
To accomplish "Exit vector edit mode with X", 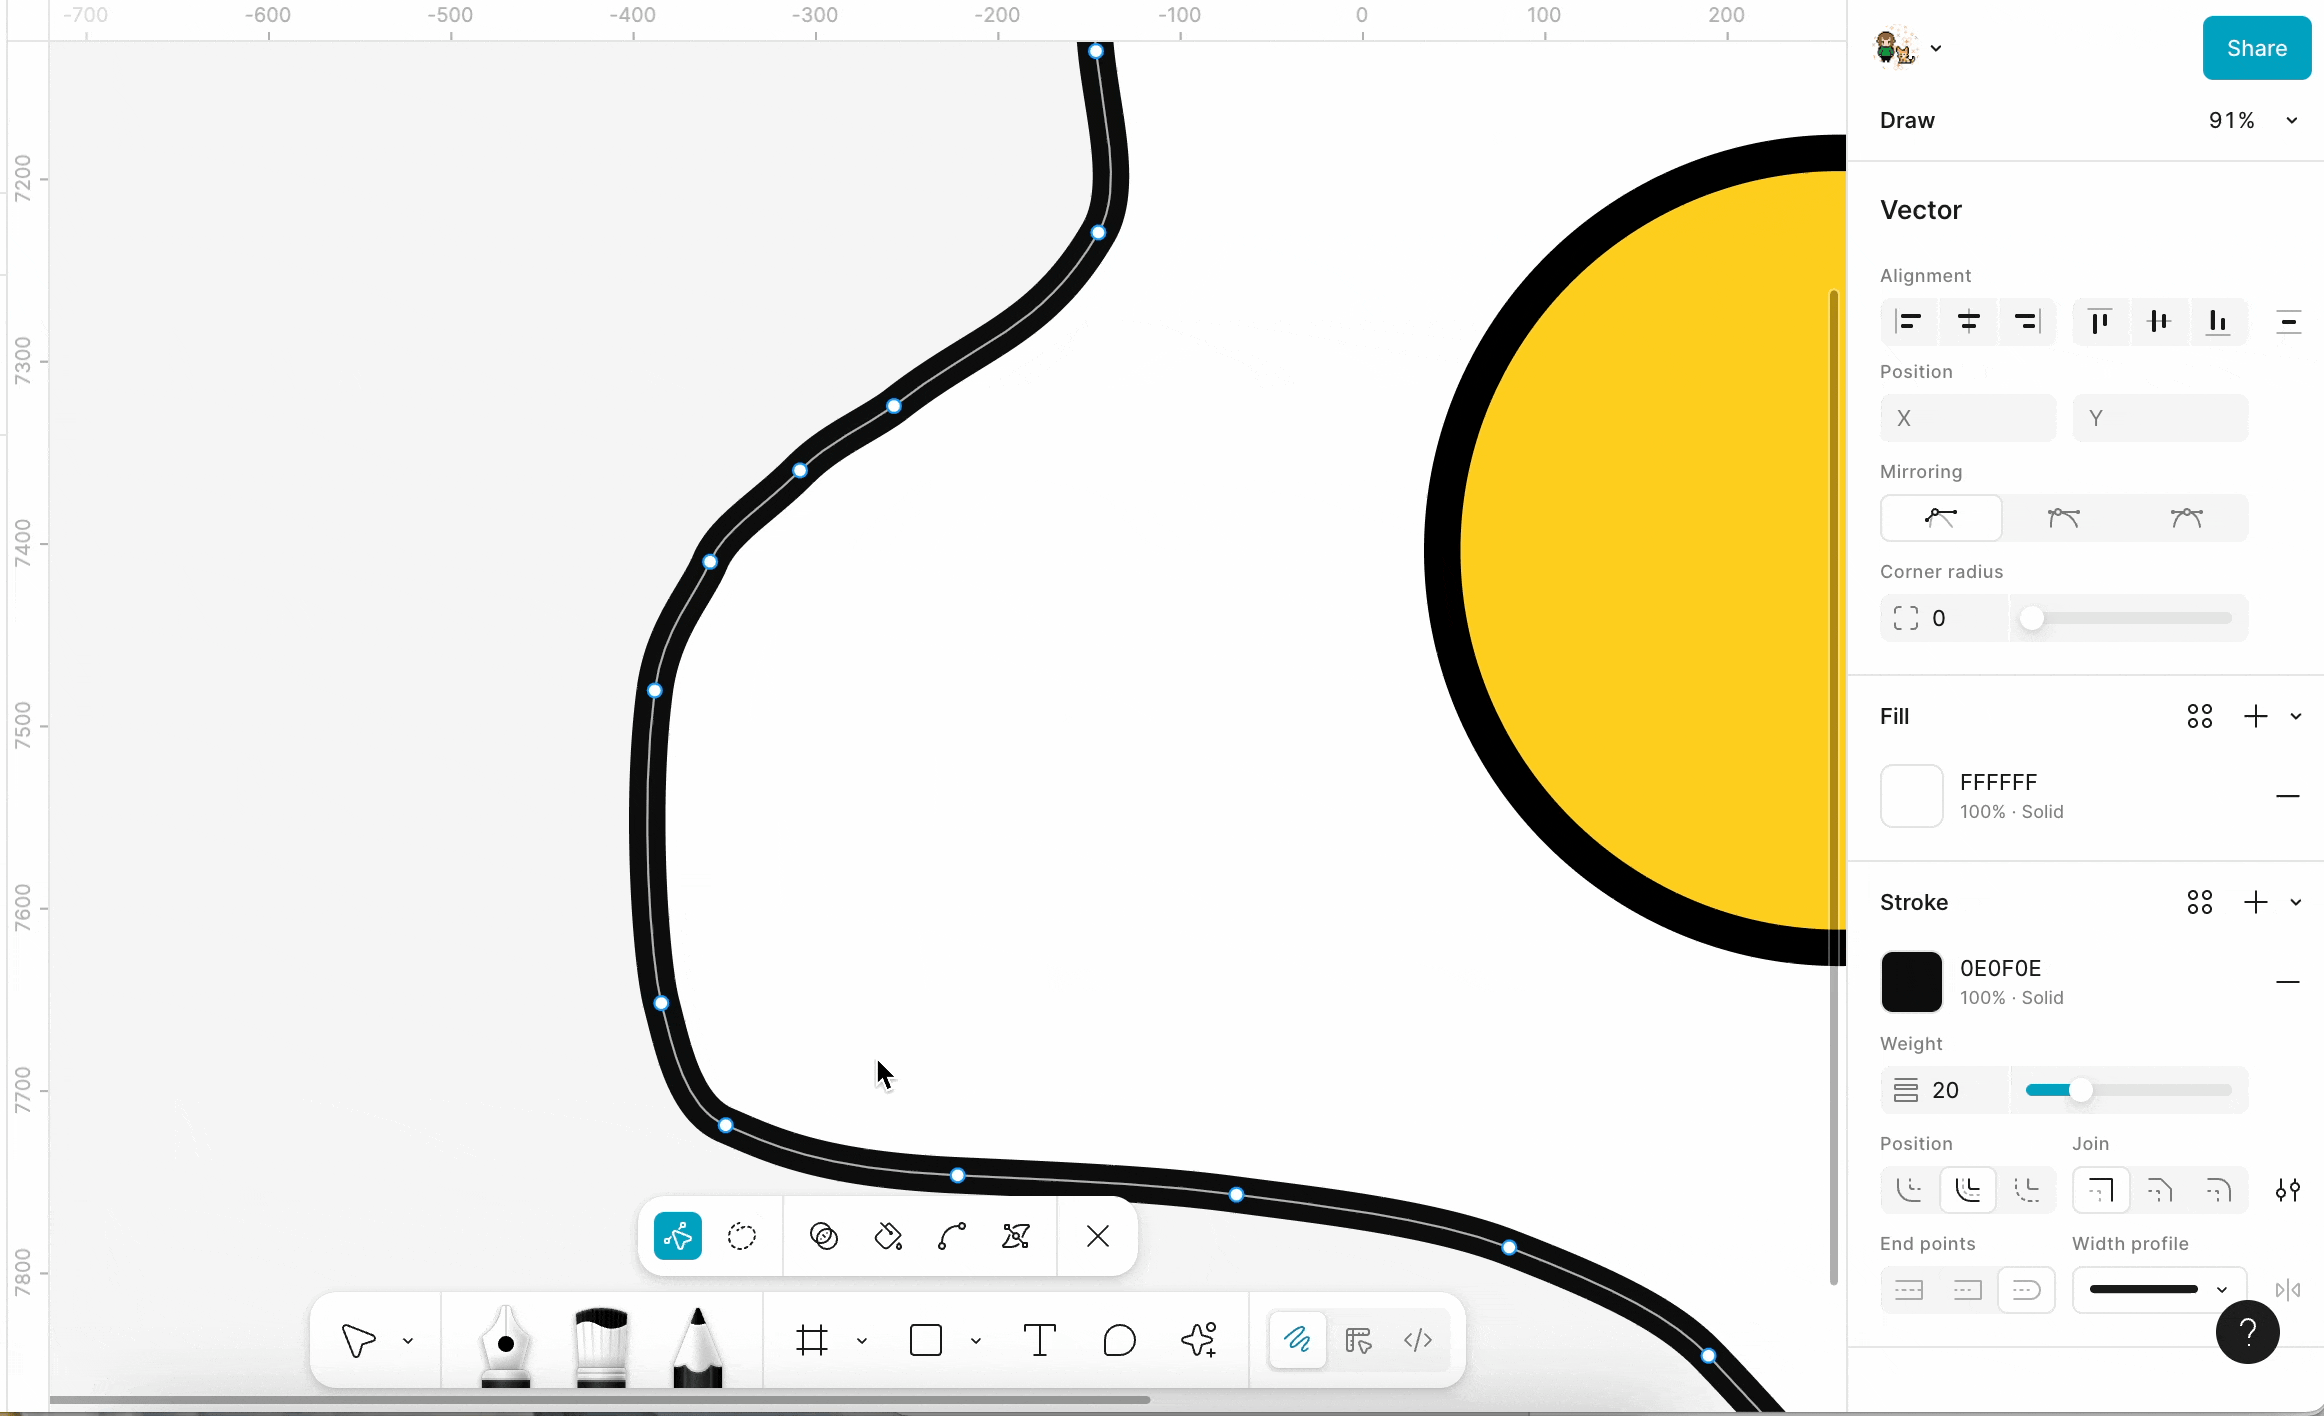I will [1097, 1237].
